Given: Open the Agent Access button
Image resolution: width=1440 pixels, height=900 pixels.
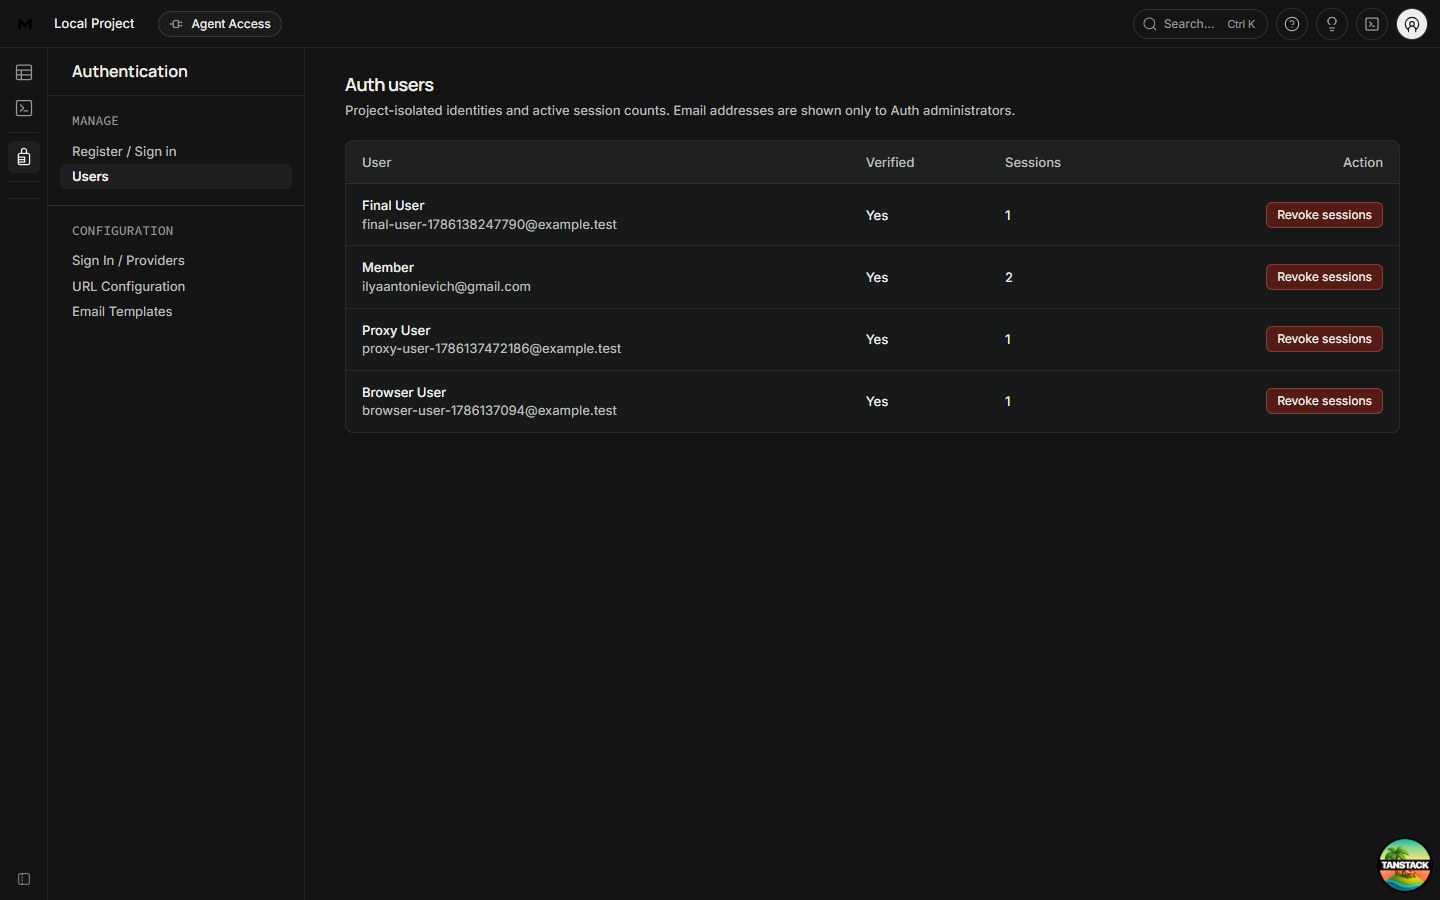Looking at the screenshot, I should coord(220,24).
